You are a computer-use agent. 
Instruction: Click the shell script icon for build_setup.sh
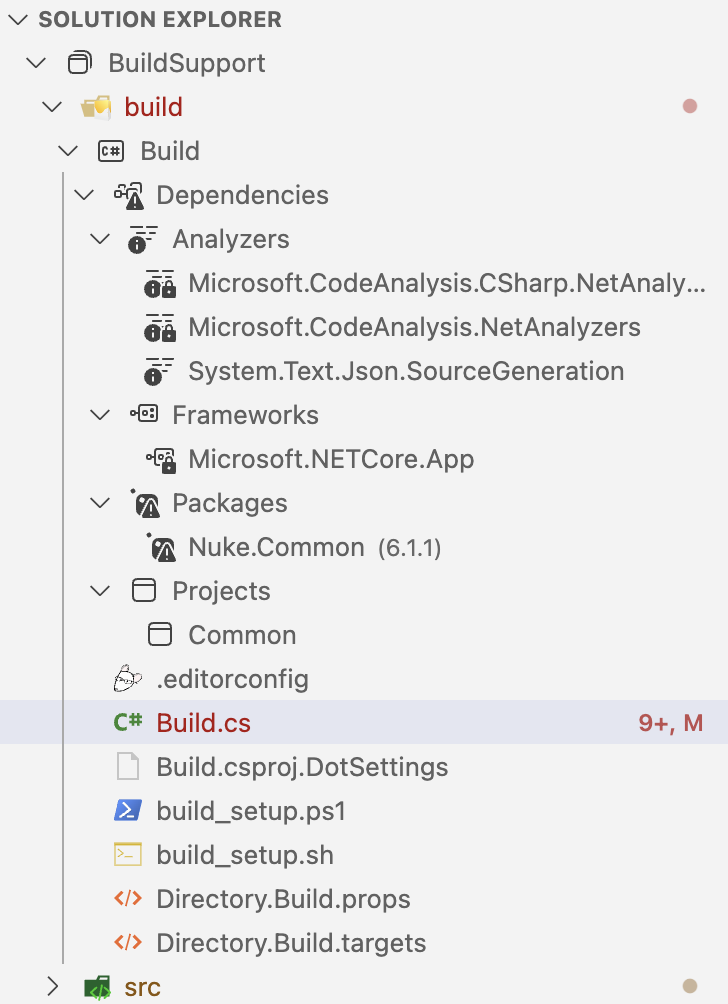pos(129,855)
